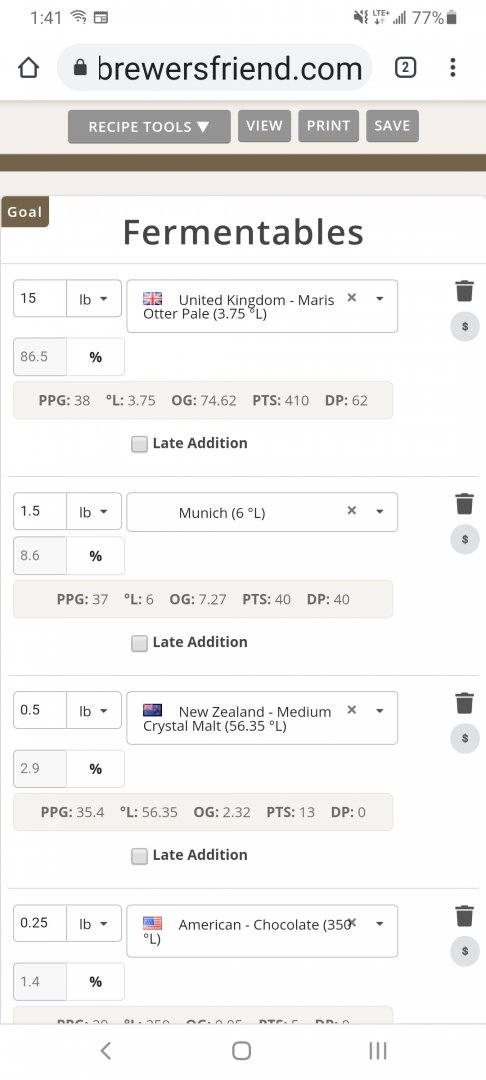Screen dimensions: 486x1080
Task: Check Late Addition under Munich
Action: pos(140,643)
